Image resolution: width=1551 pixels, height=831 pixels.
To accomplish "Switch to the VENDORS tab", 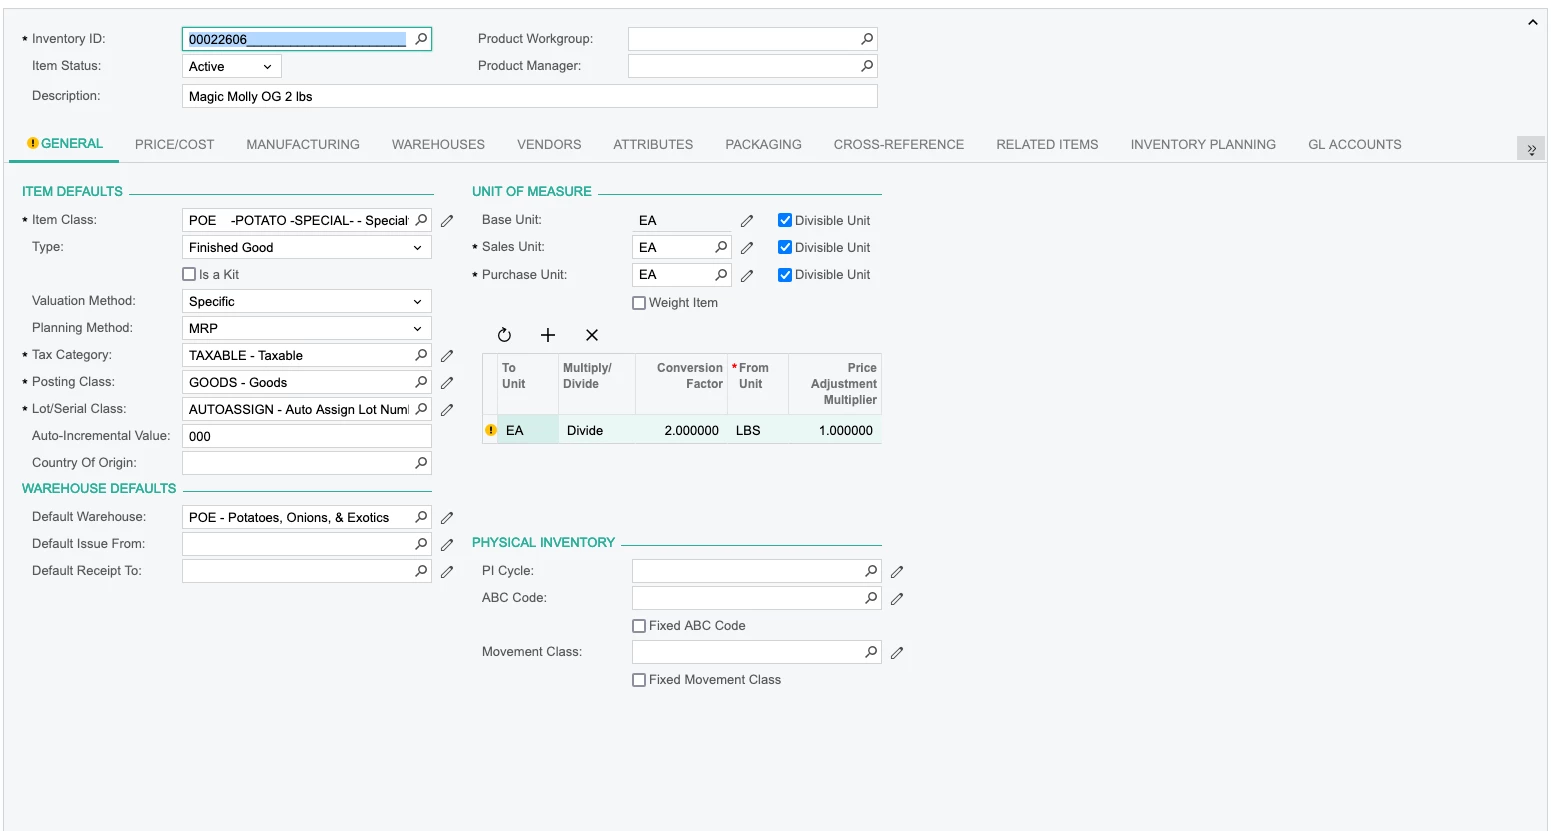I will (549, 144).
